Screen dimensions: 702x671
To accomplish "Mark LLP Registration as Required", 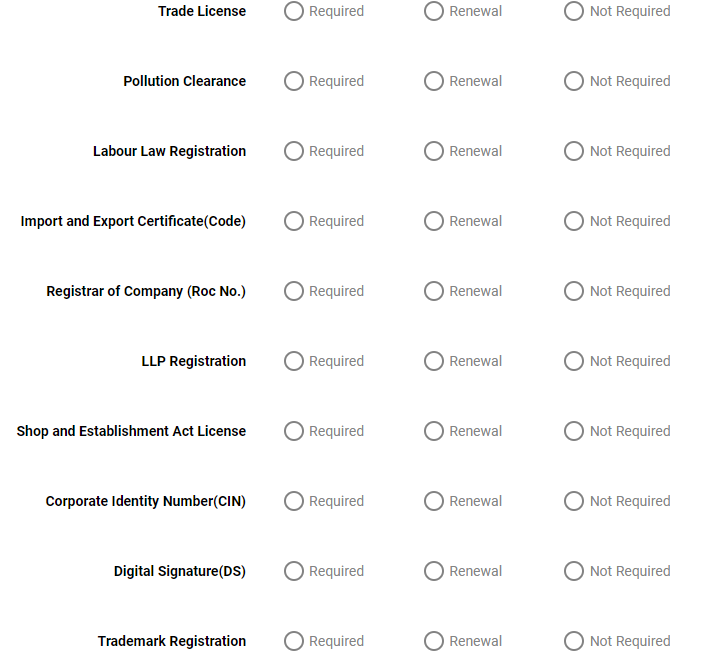I will click(294, 361).
